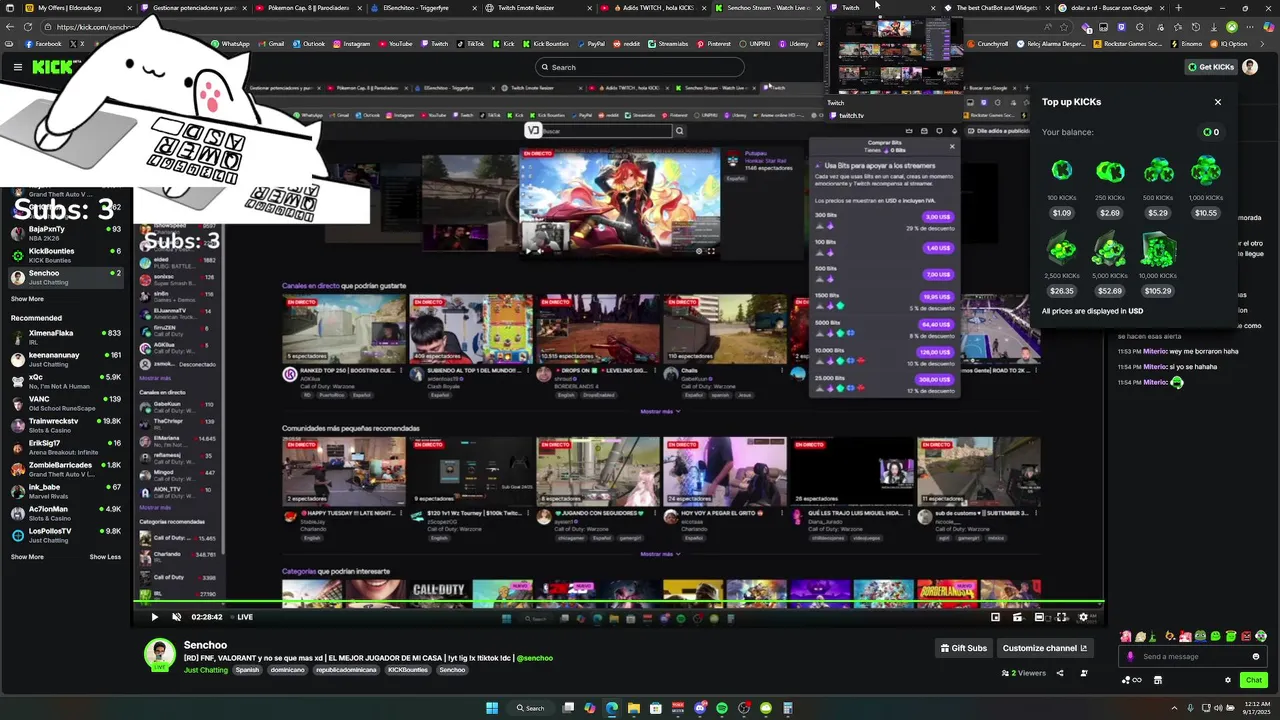
Task: Click the Spanish tag
Action: tap(247, 670)
